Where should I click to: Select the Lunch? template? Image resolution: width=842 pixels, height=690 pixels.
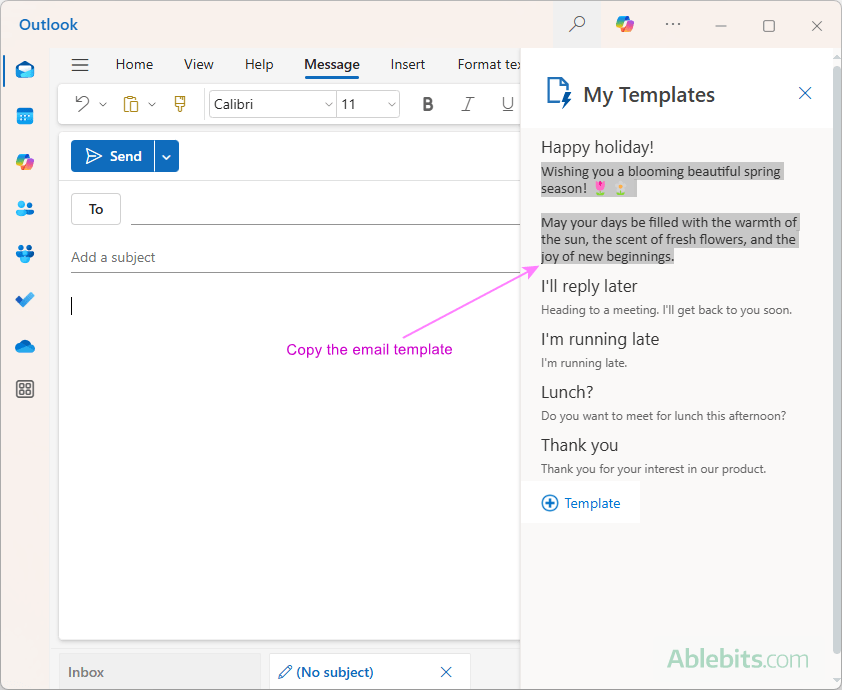tap(567, 392)
